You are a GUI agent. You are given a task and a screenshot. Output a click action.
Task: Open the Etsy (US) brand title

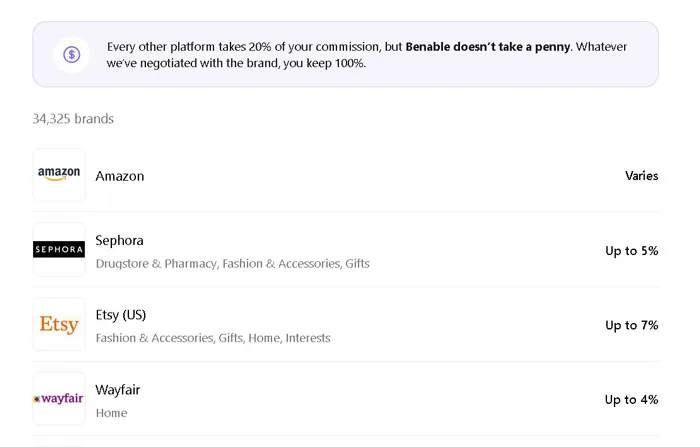pyautogui.click(x=121, y=315)
